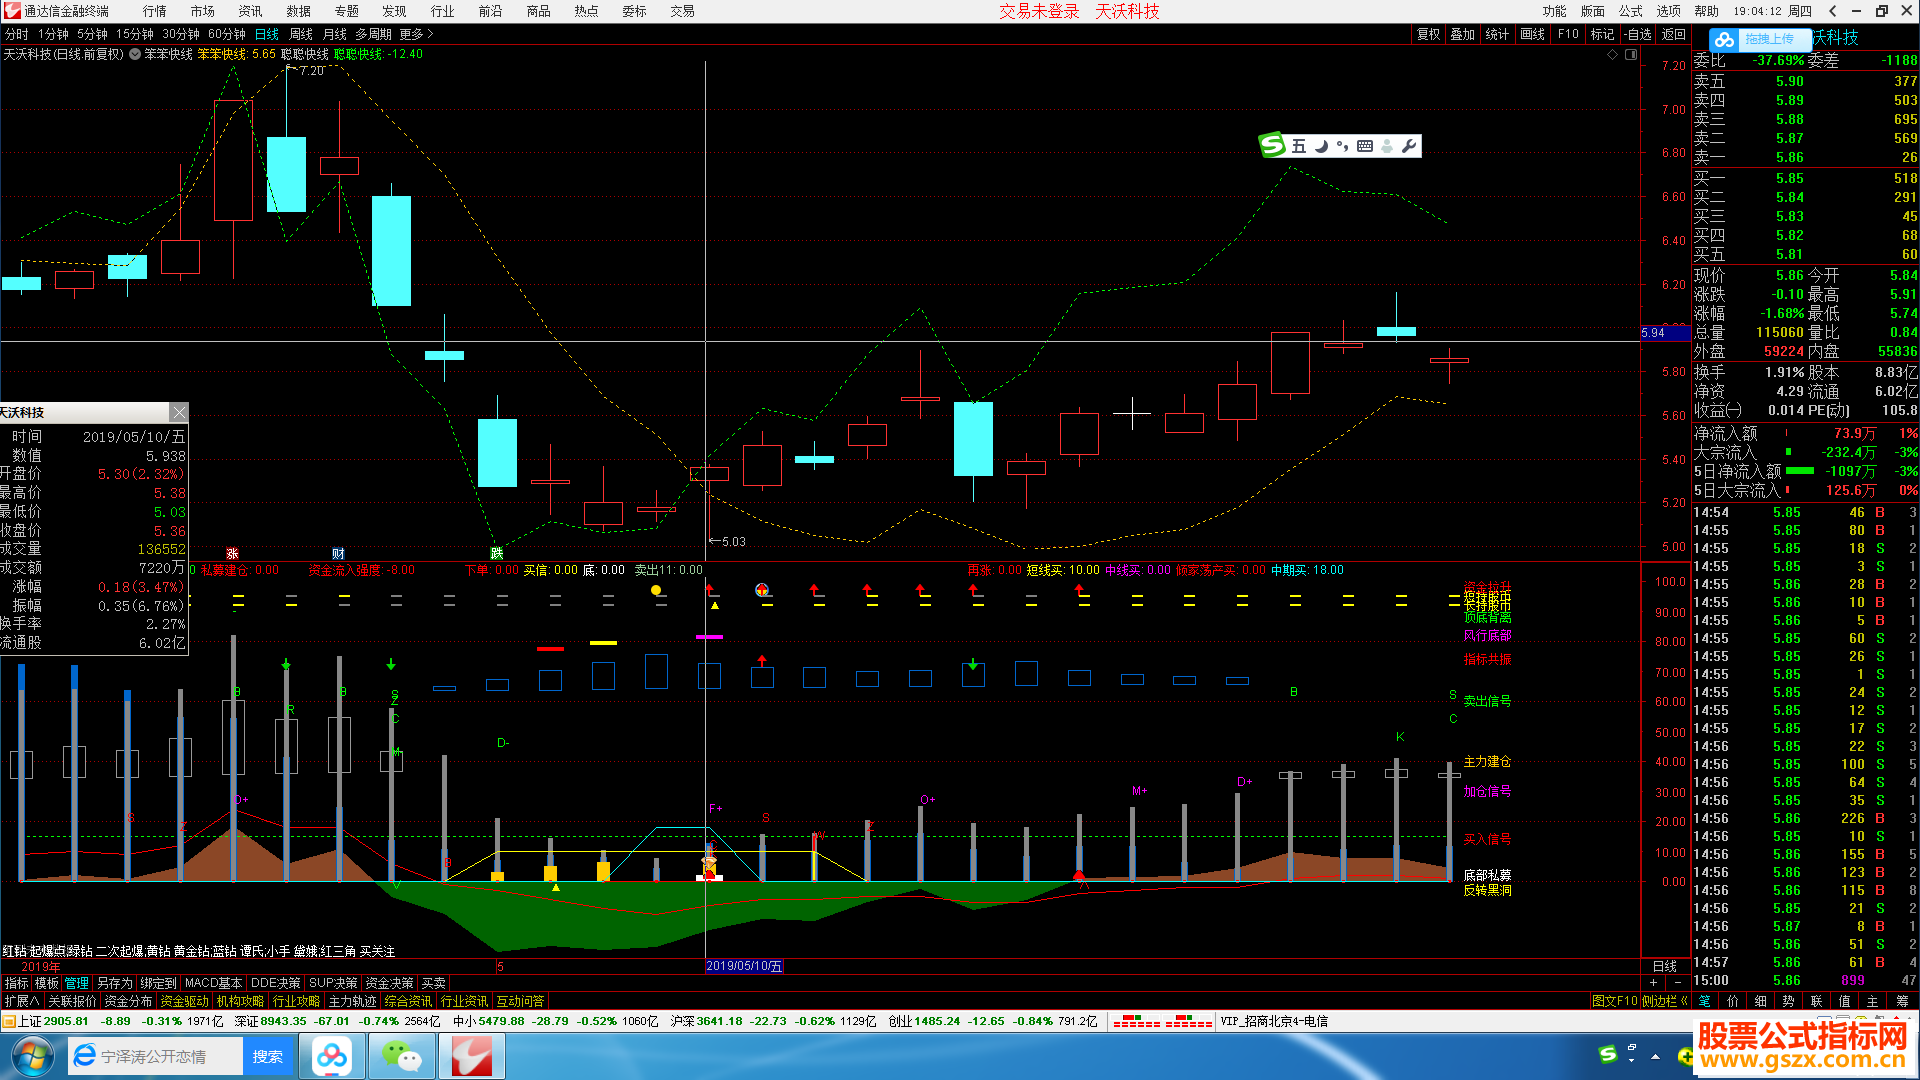The width and height of the screenshot is (1920, 1080).
Task: Remove from watchlist via -自选
Action: (1637, 34)
